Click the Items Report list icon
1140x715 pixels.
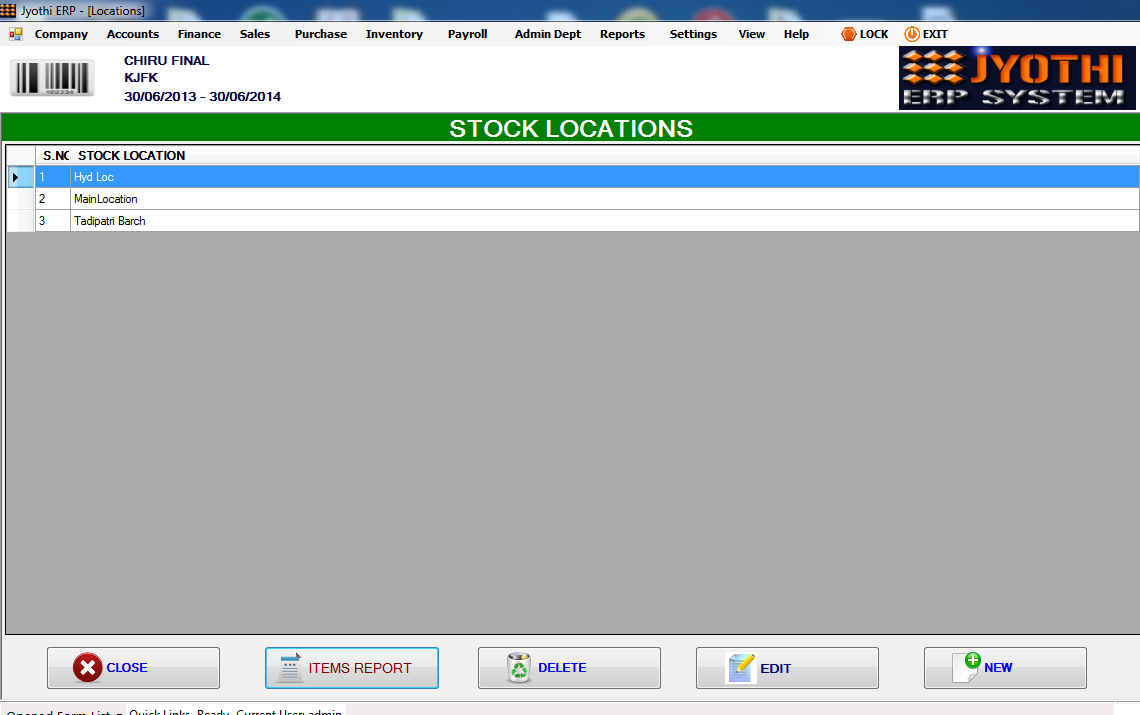(287, 667)
